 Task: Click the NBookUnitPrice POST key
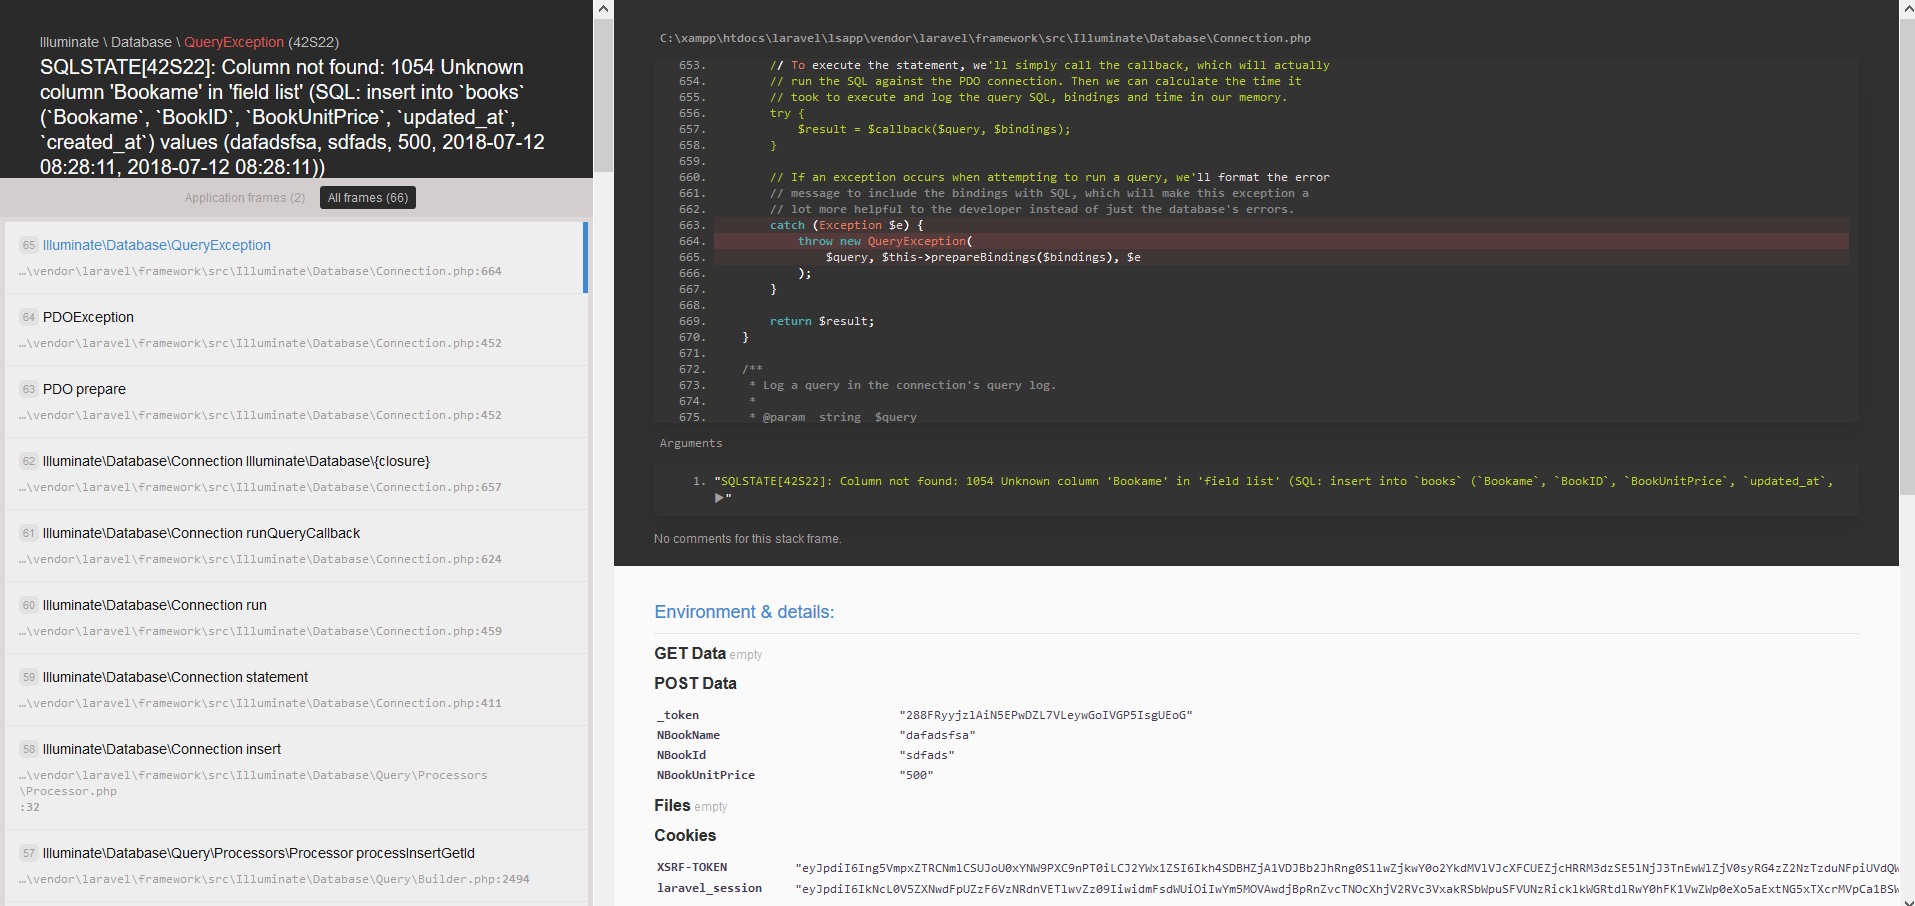[x=706, y=775]
